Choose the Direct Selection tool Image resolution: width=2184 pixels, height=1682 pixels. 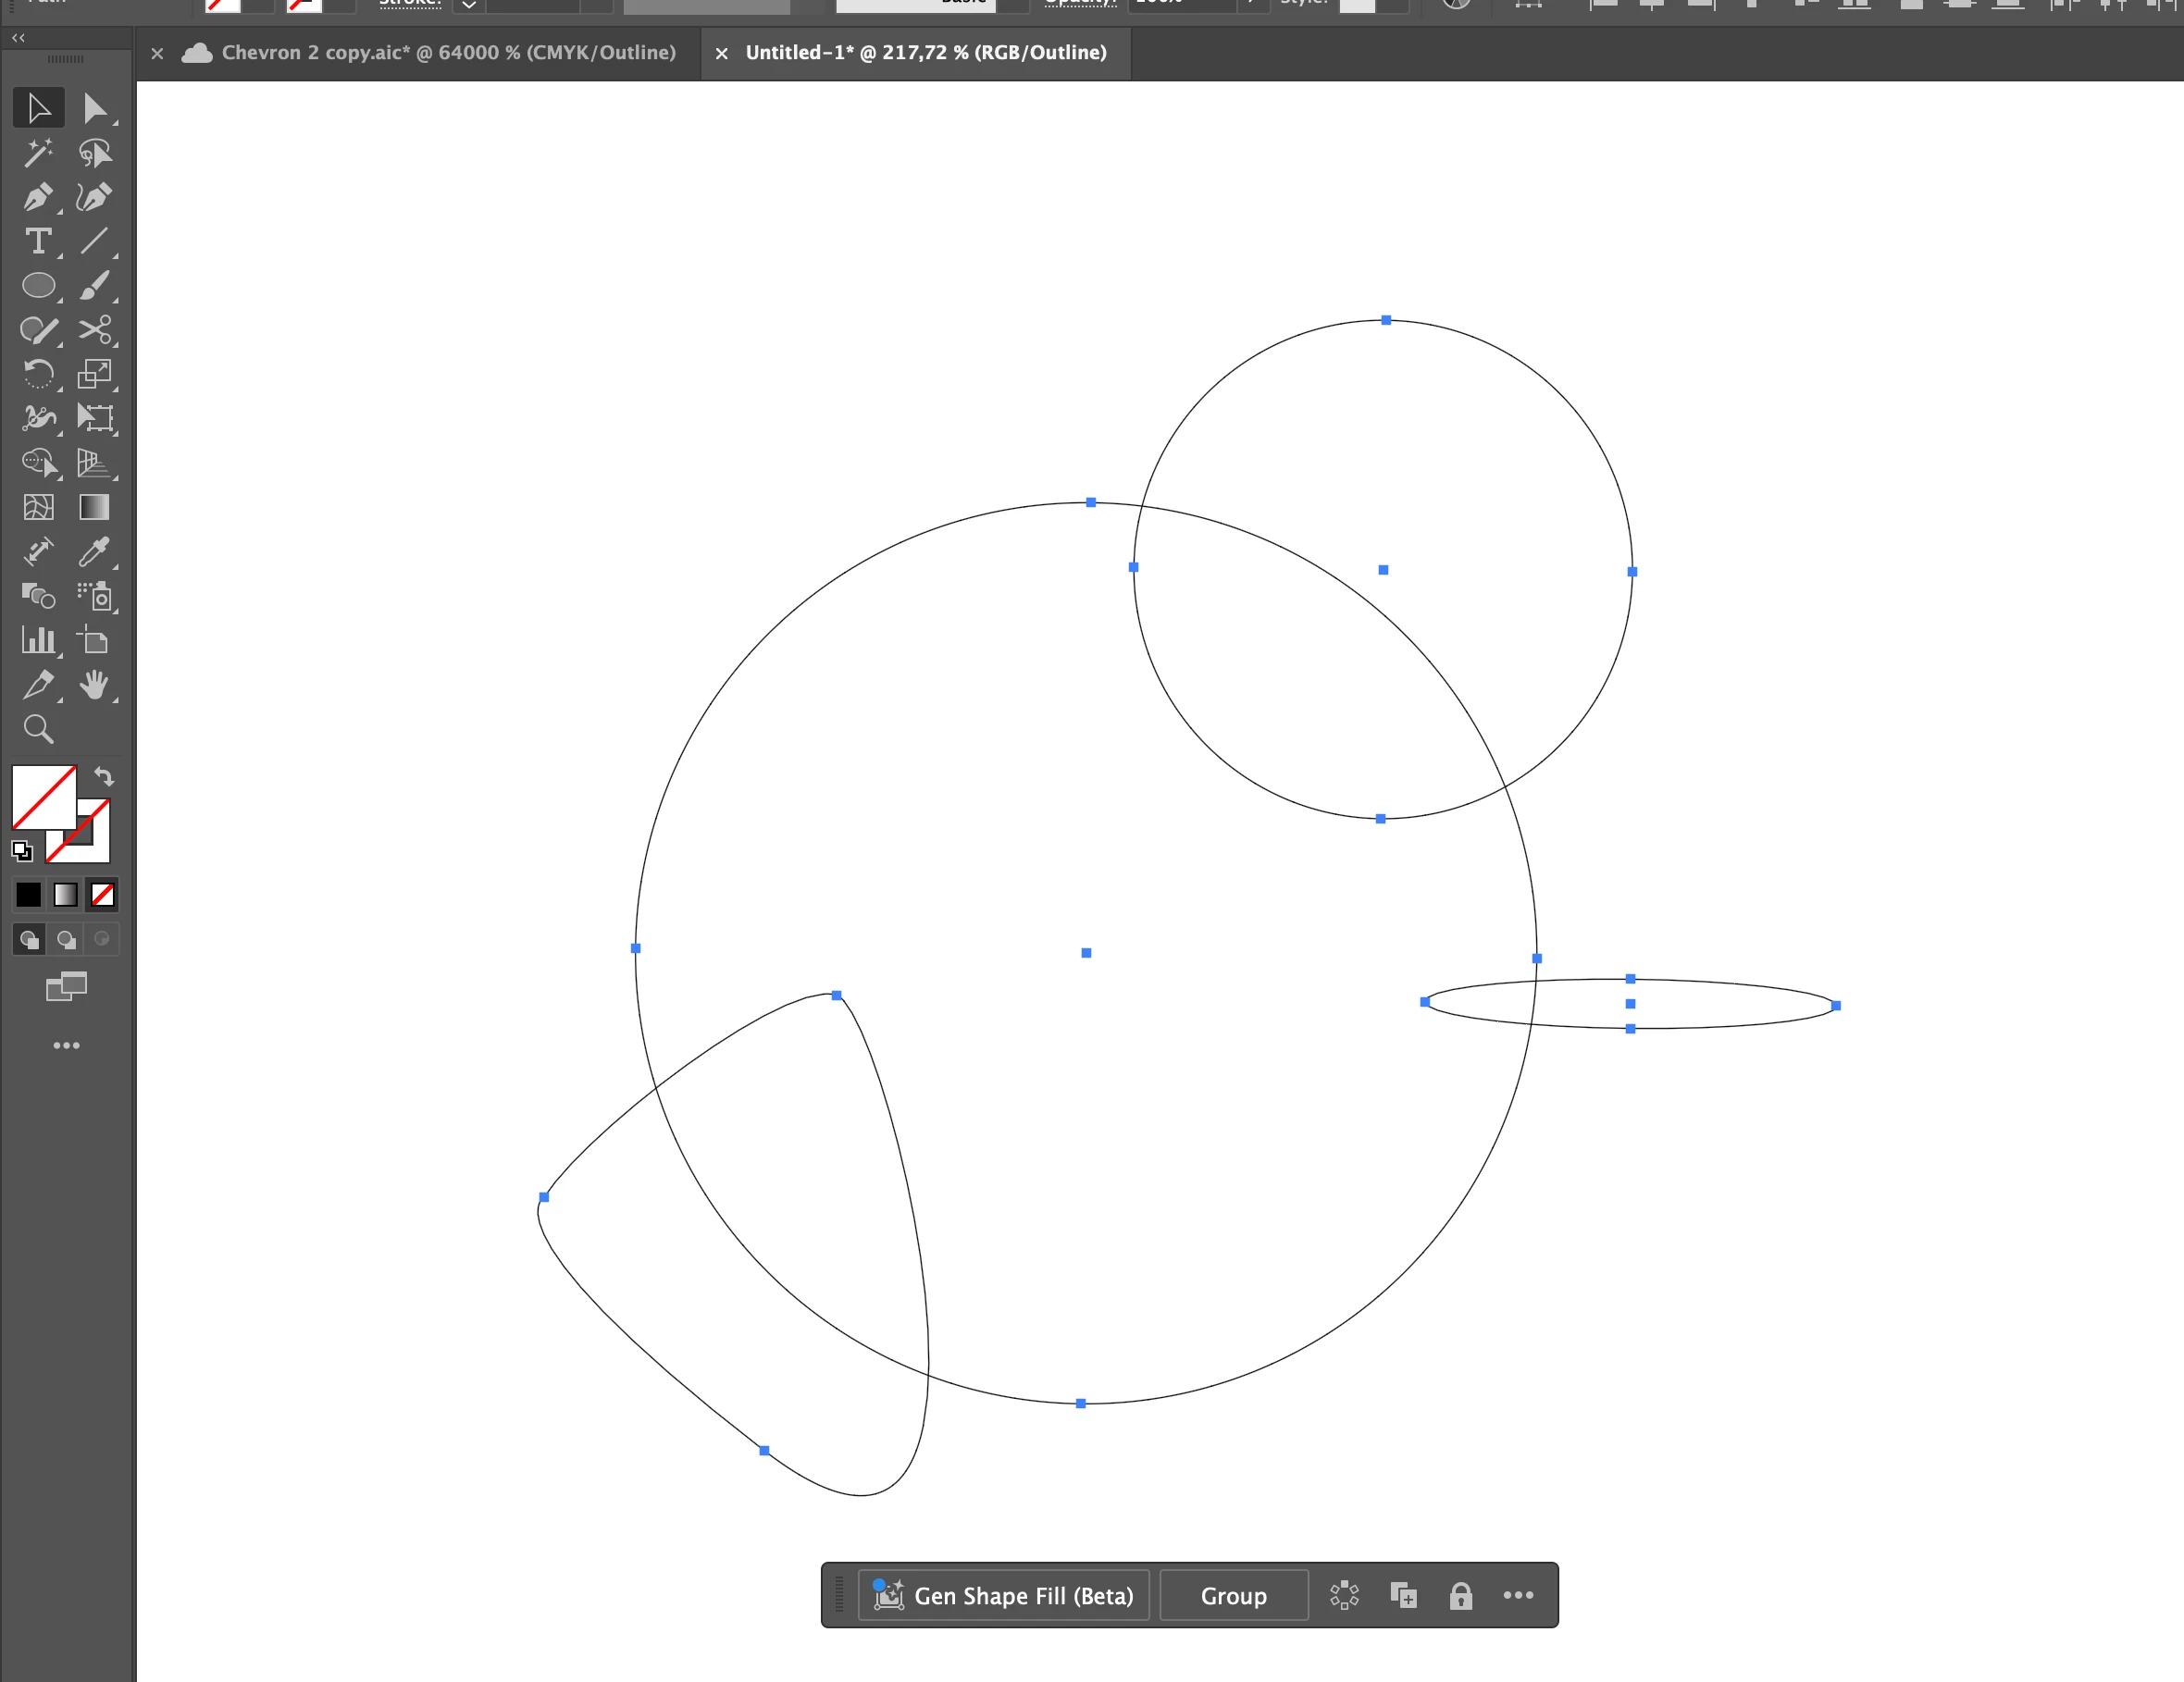(95, 108)
